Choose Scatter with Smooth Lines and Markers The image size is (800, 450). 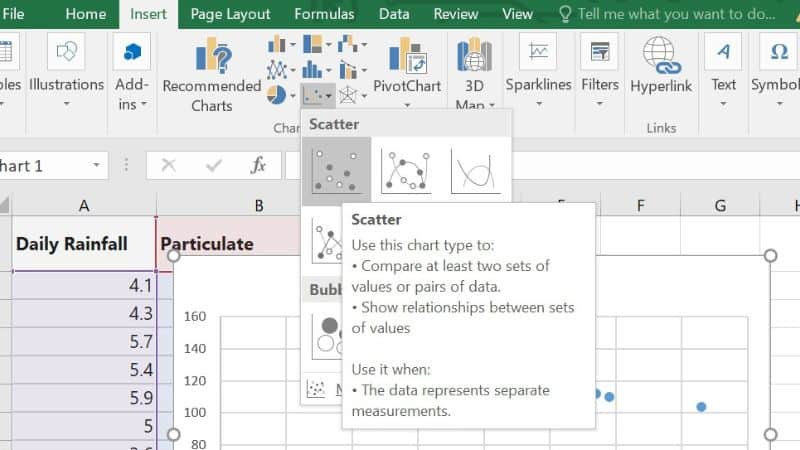point(406,171)
